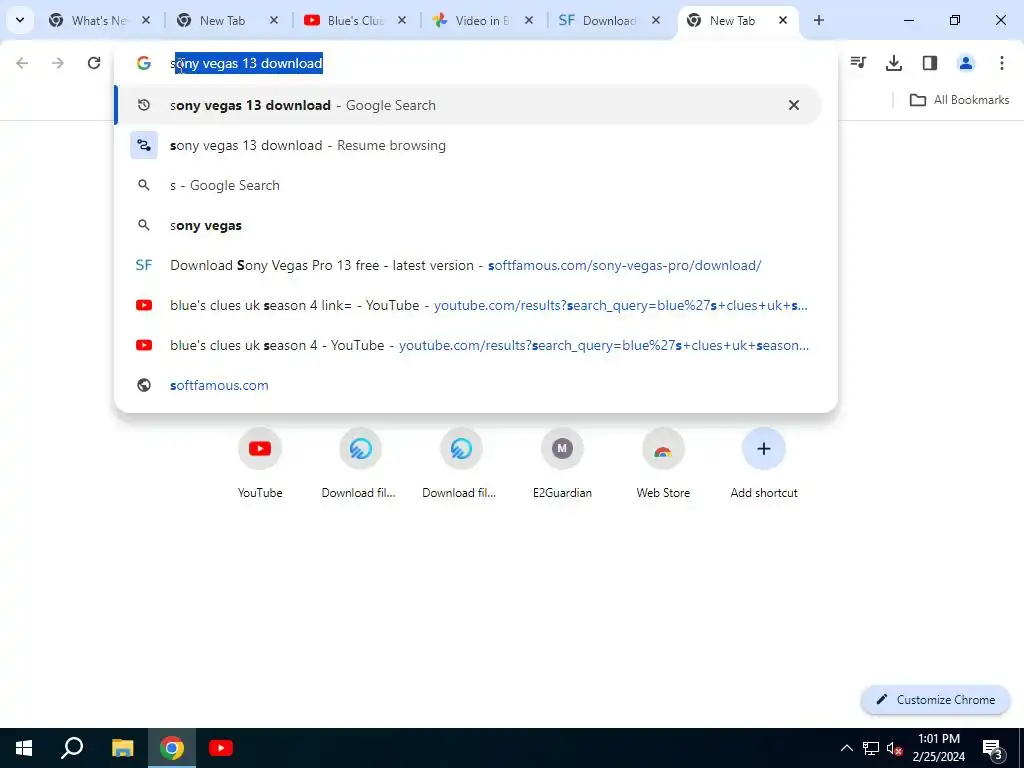Switch to the SF Download tab
This screenshot has height=768, width=1024.
pos(609,20)
